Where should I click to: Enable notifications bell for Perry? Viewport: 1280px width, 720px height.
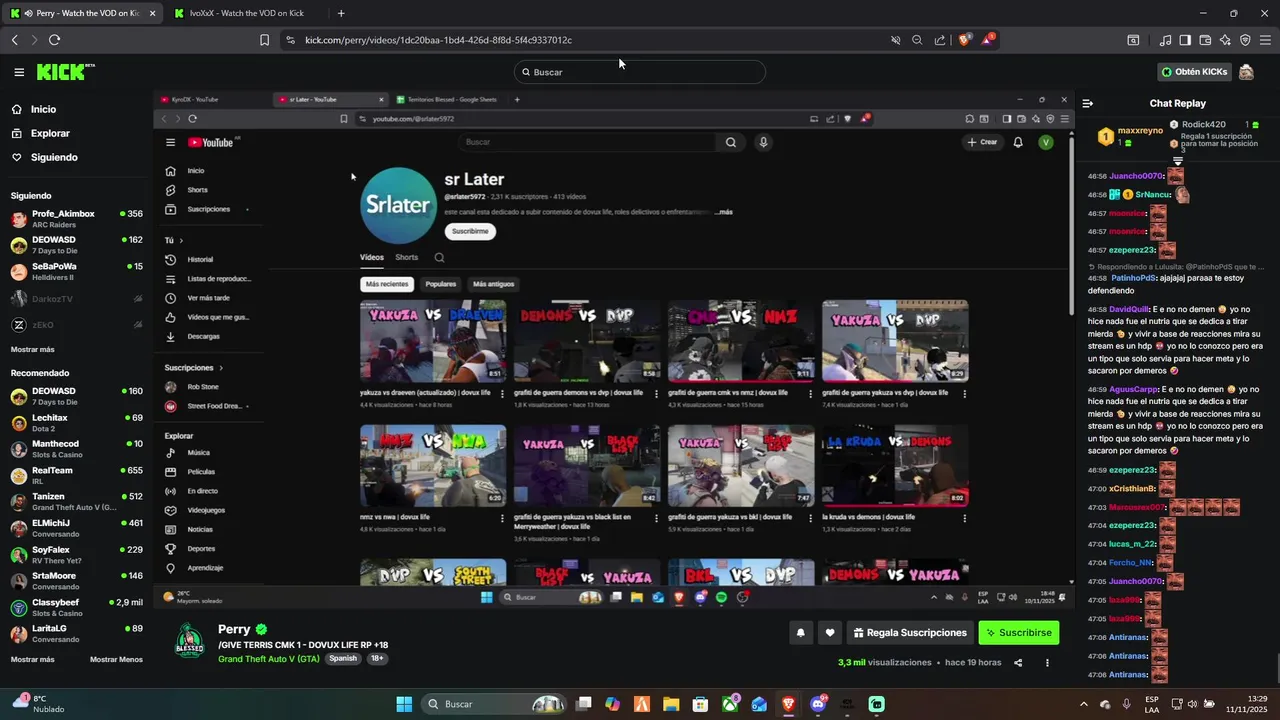click(x=800, y=633)
